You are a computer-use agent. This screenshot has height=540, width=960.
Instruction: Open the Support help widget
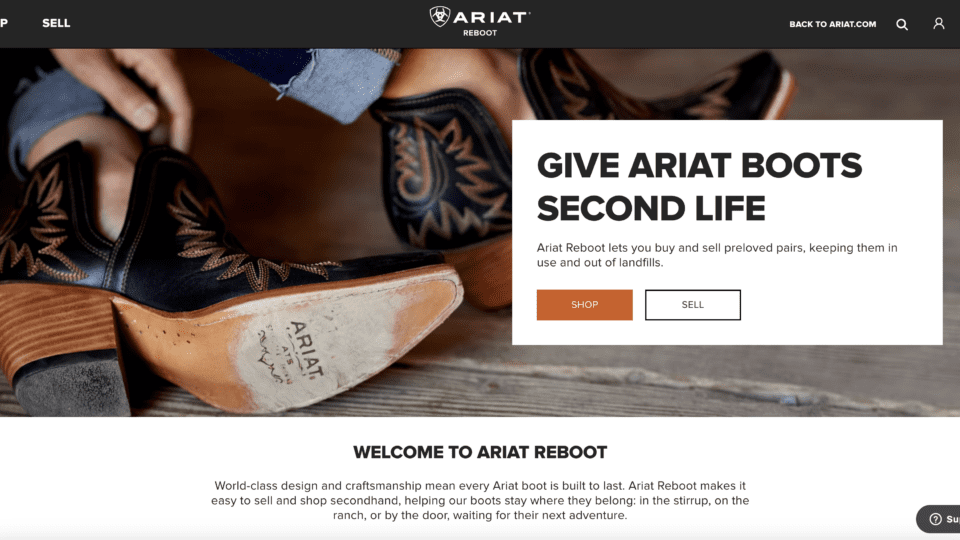point(939,519)
